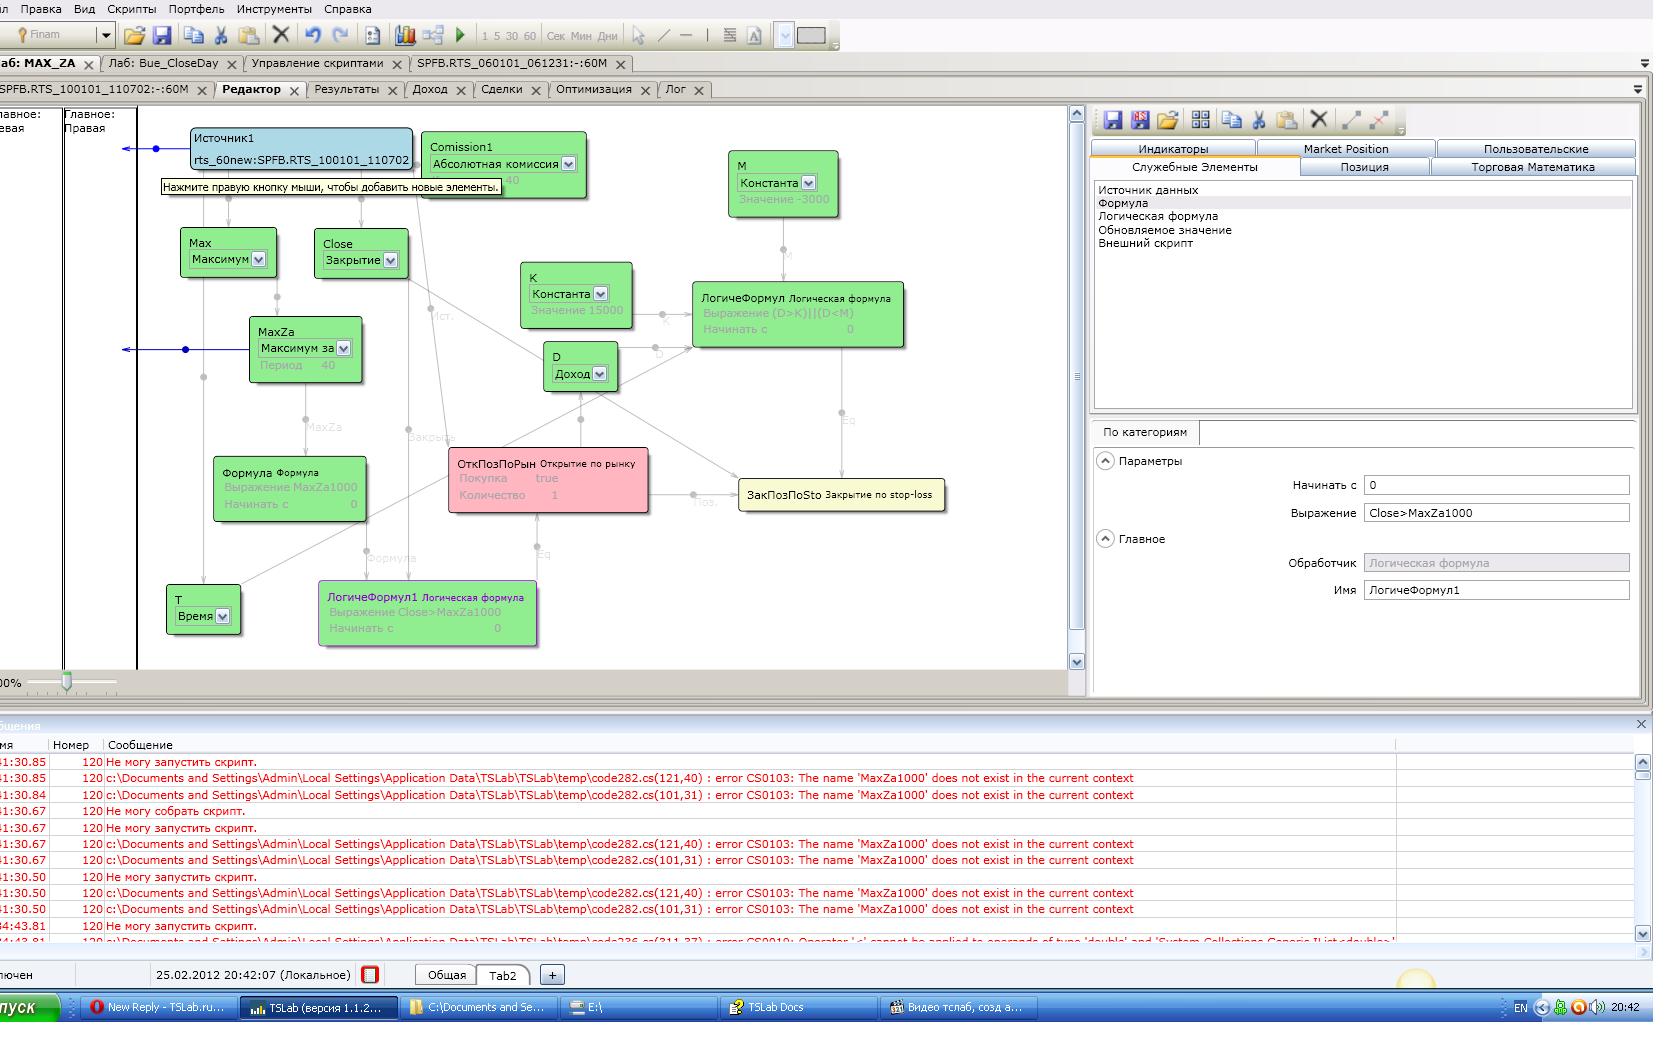Run the script with the green play icon
1680x1050 pixels.
click(x=461, y=35)
